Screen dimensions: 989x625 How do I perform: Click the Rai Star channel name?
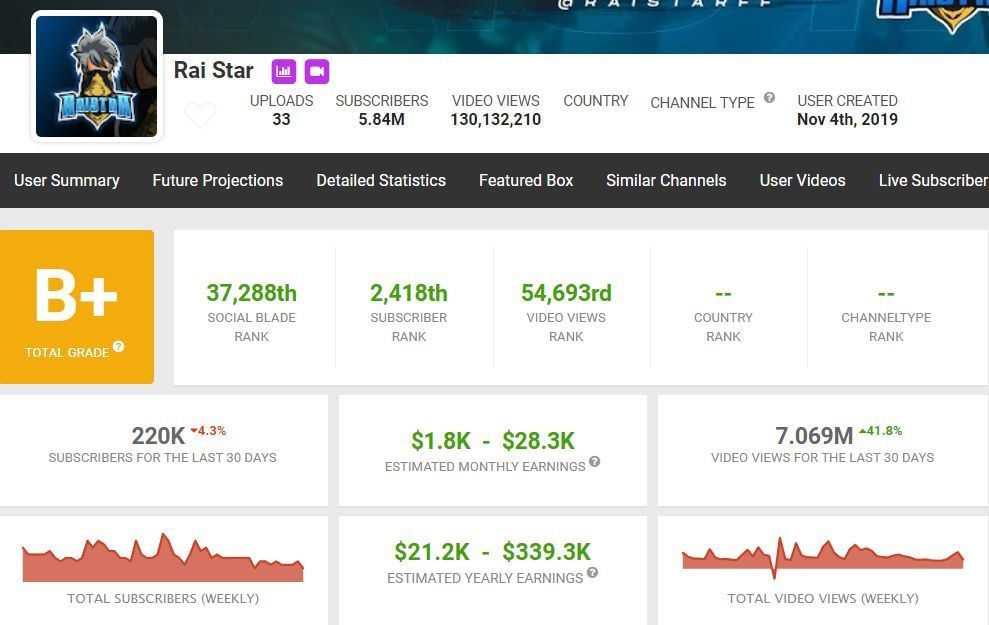[213, 71]
